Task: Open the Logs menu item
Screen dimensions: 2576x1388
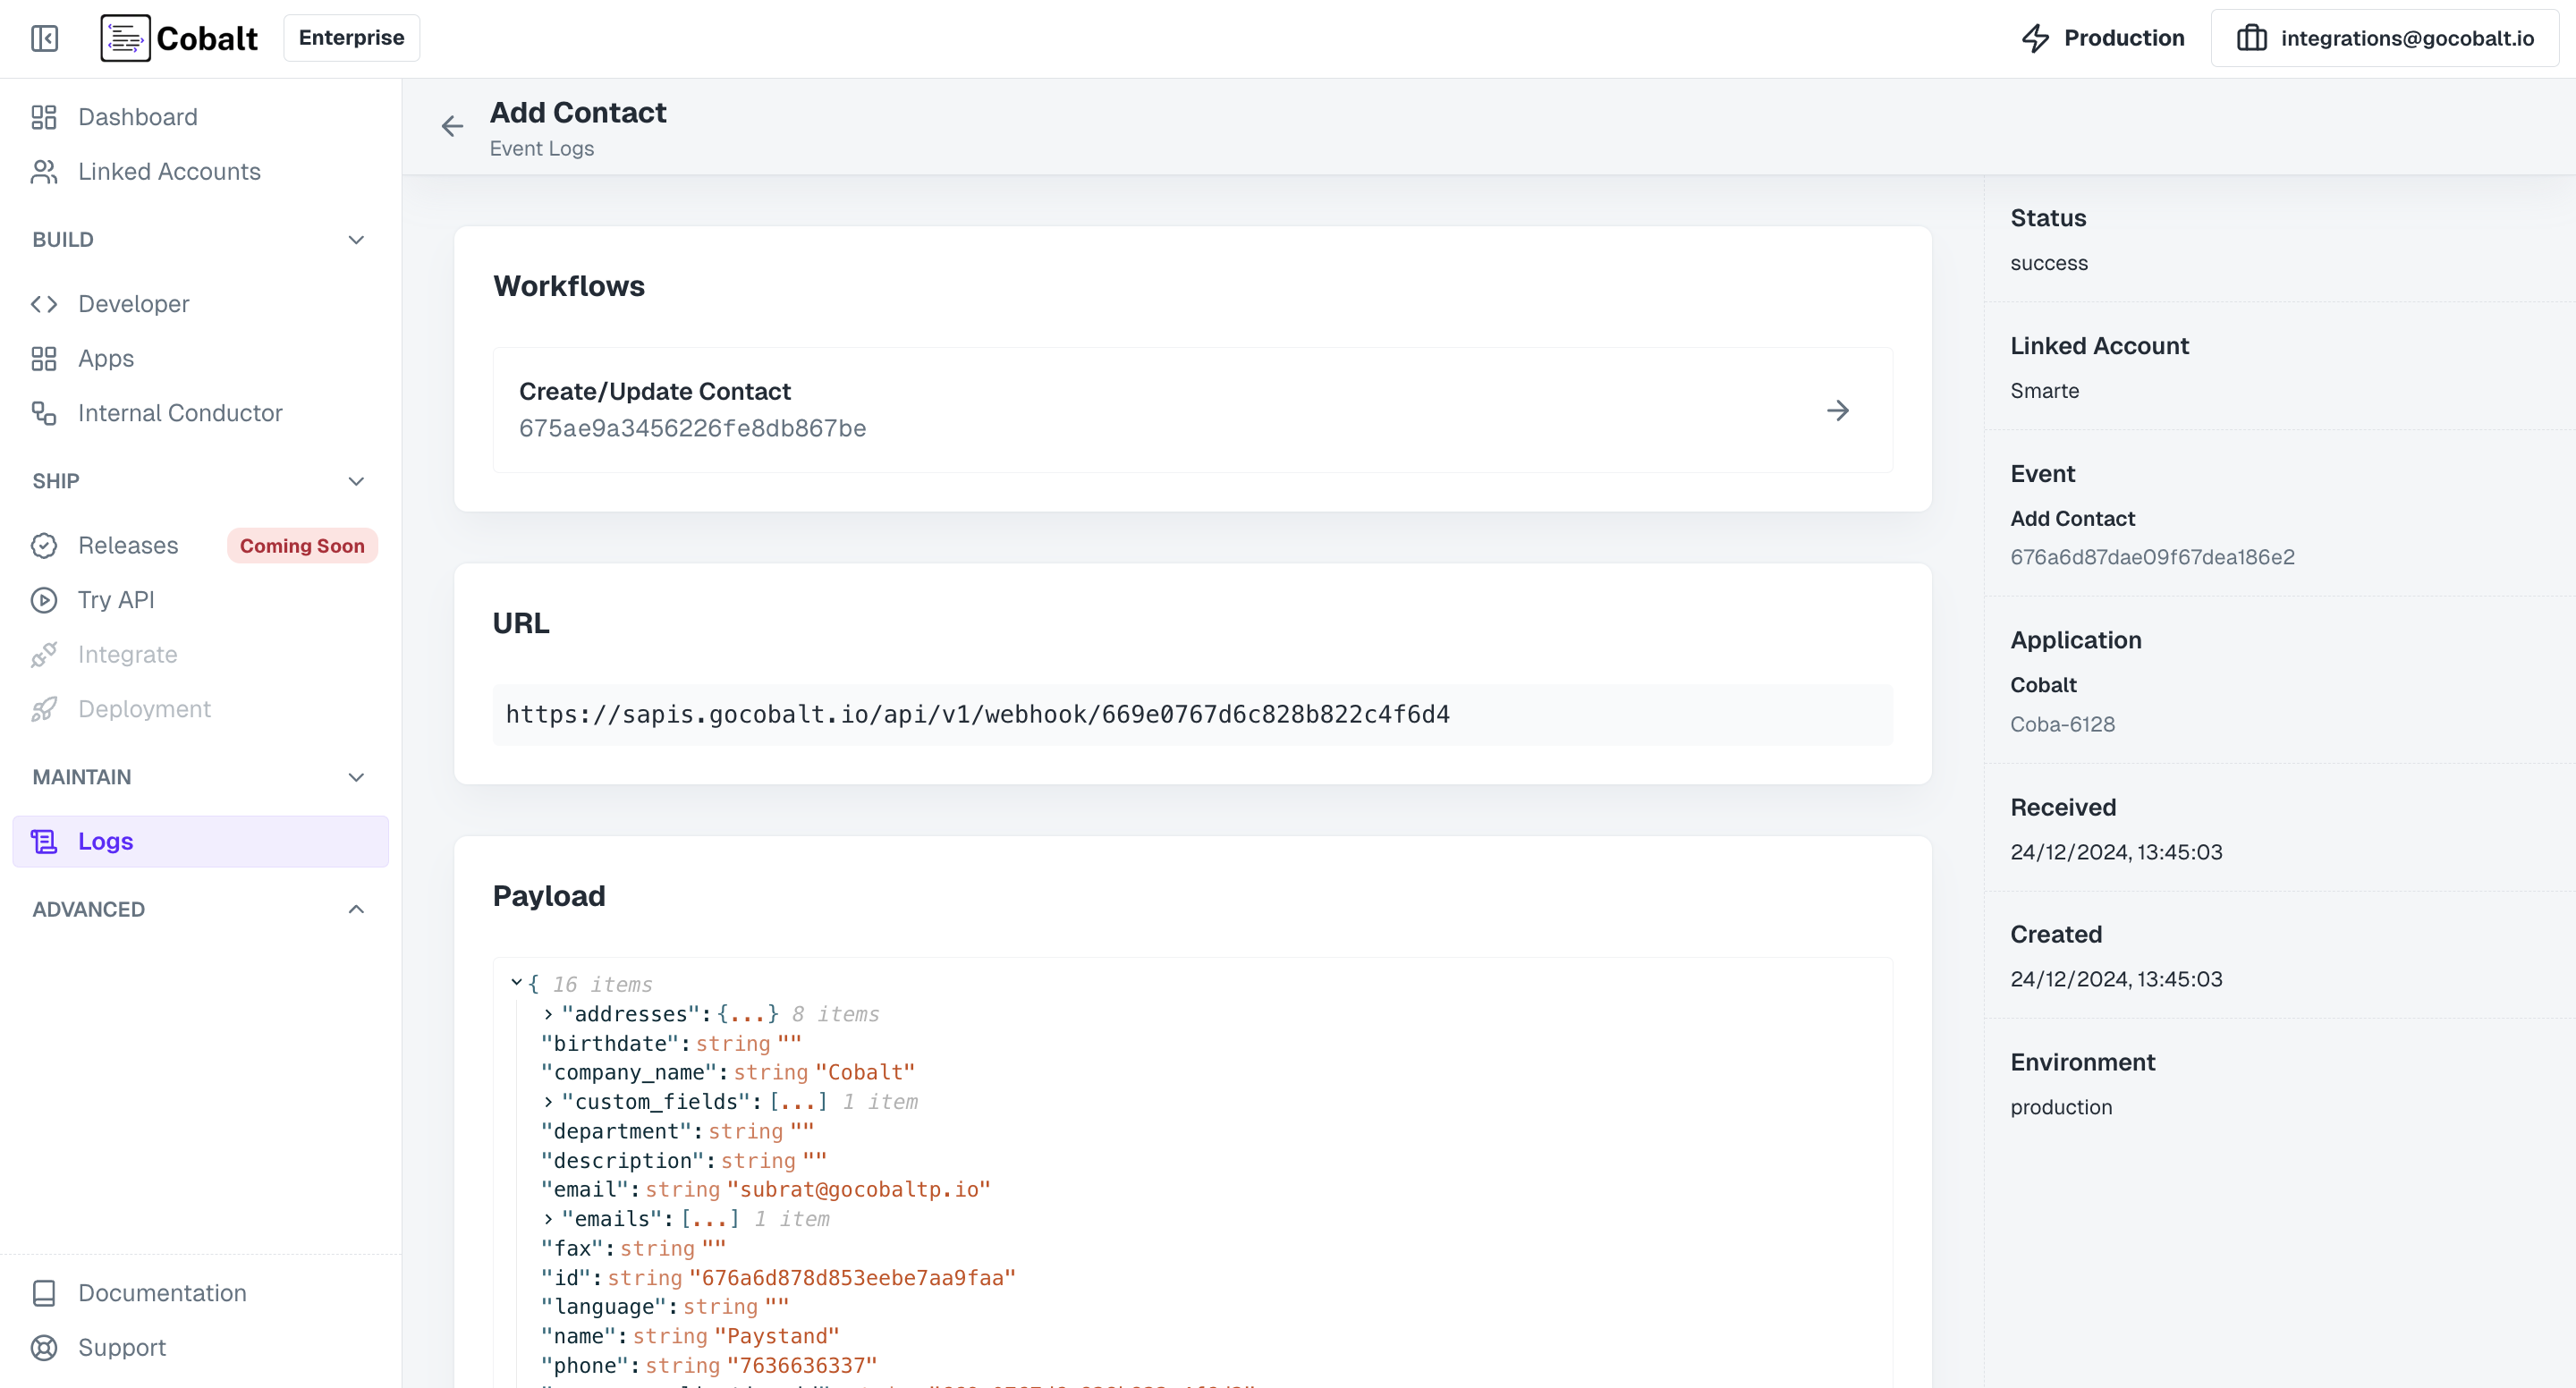Action: coord(105,841)
